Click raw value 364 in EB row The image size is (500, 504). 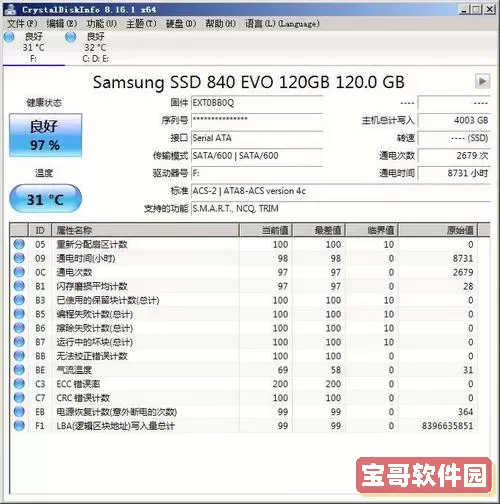click(465, 412)
